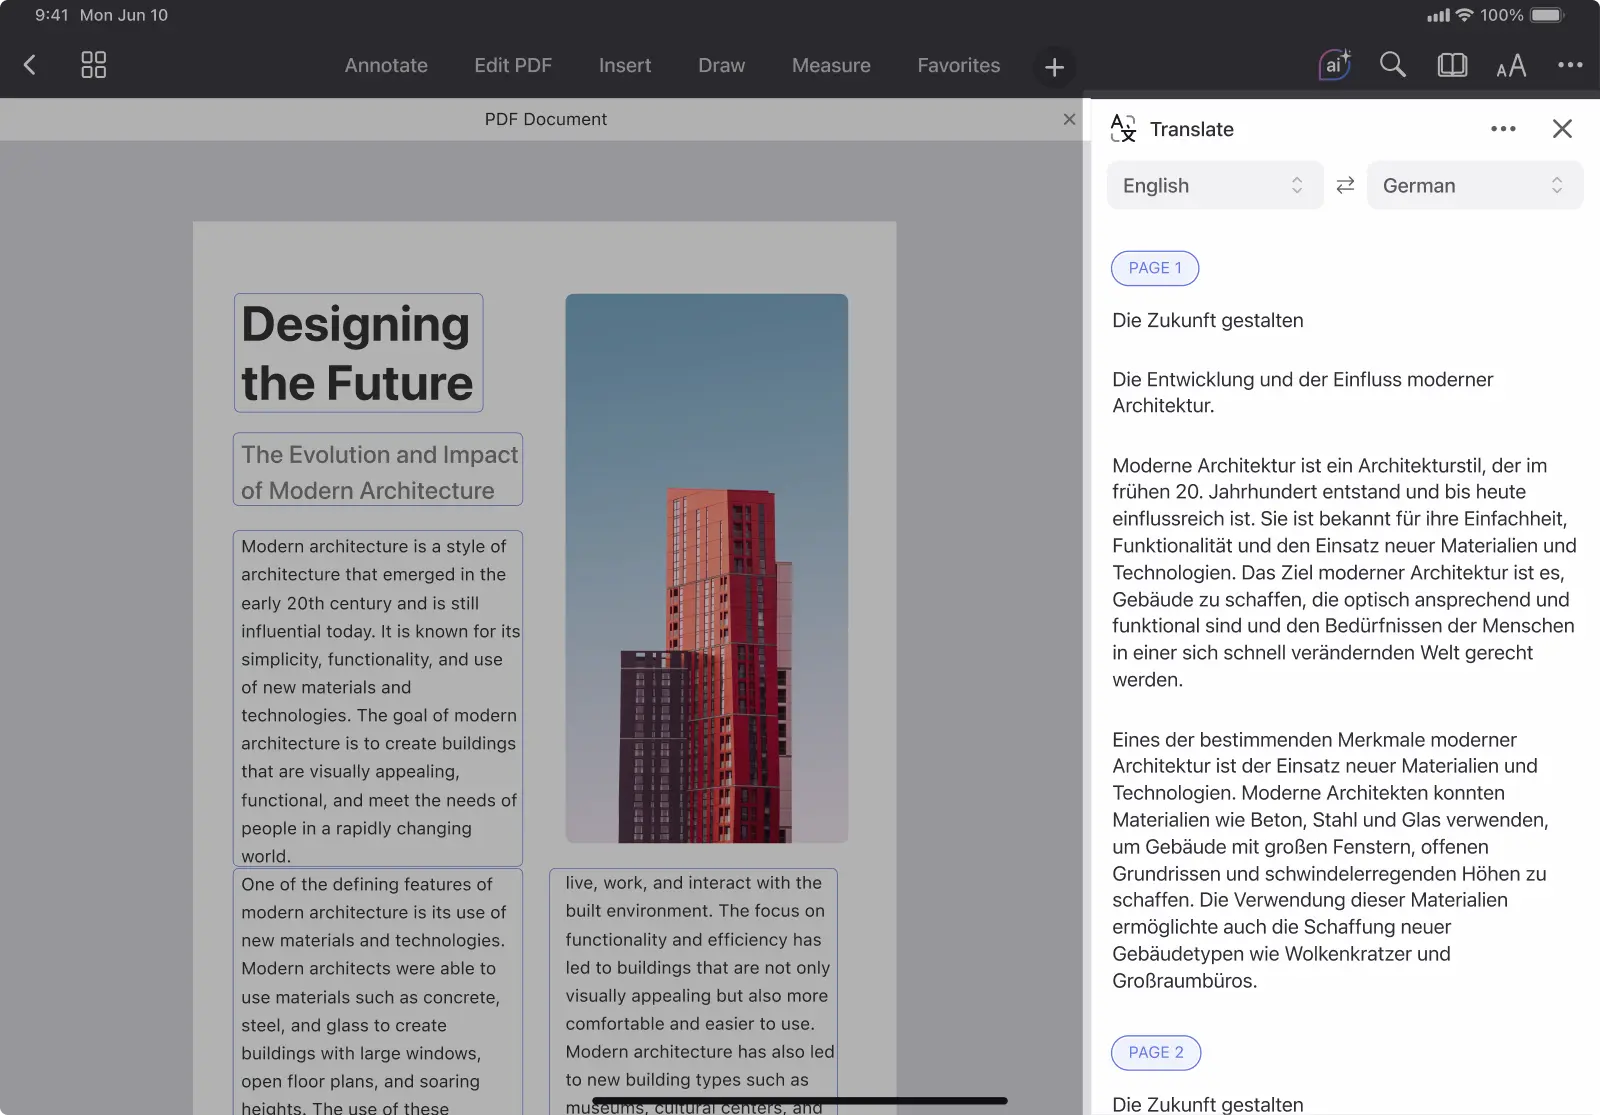Jump to PAGE 1 translation

pos(1155,268)
